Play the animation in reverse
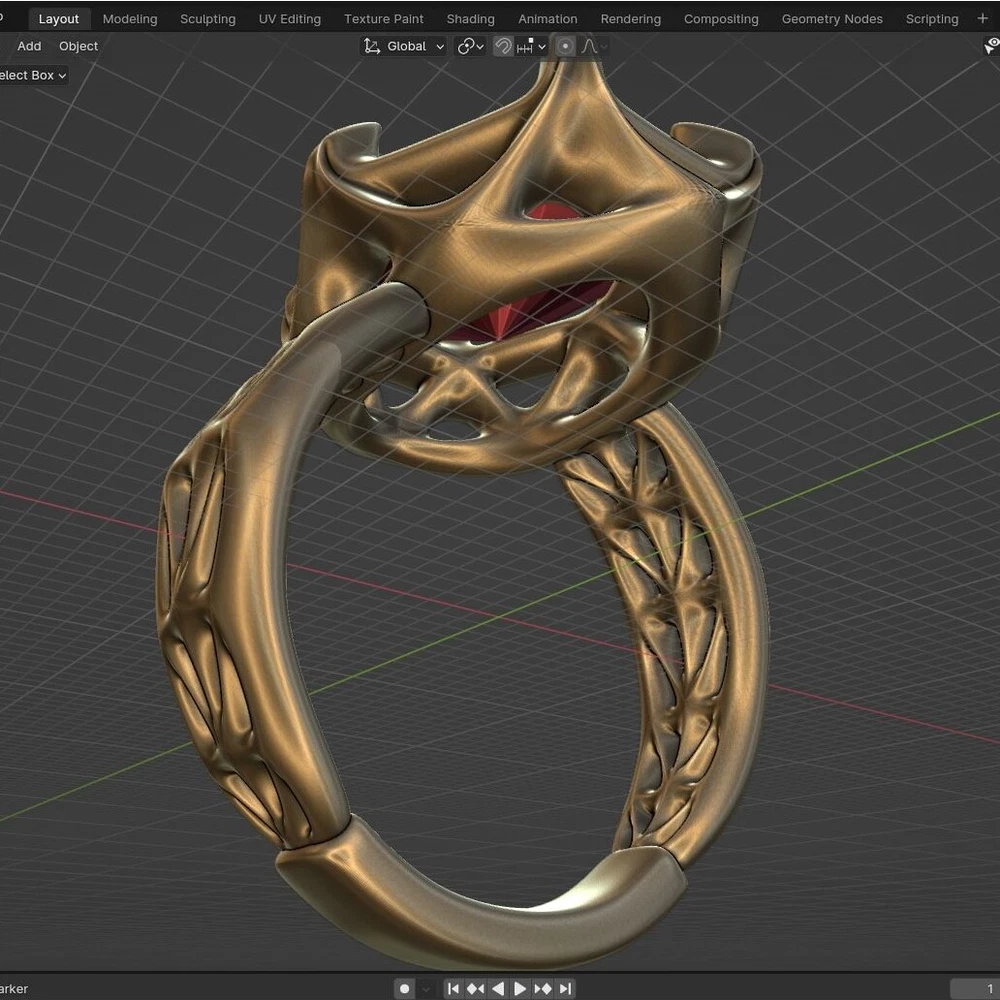Image resolution: width=1000 pixels, height=1000 pixels. coord(498,989)
